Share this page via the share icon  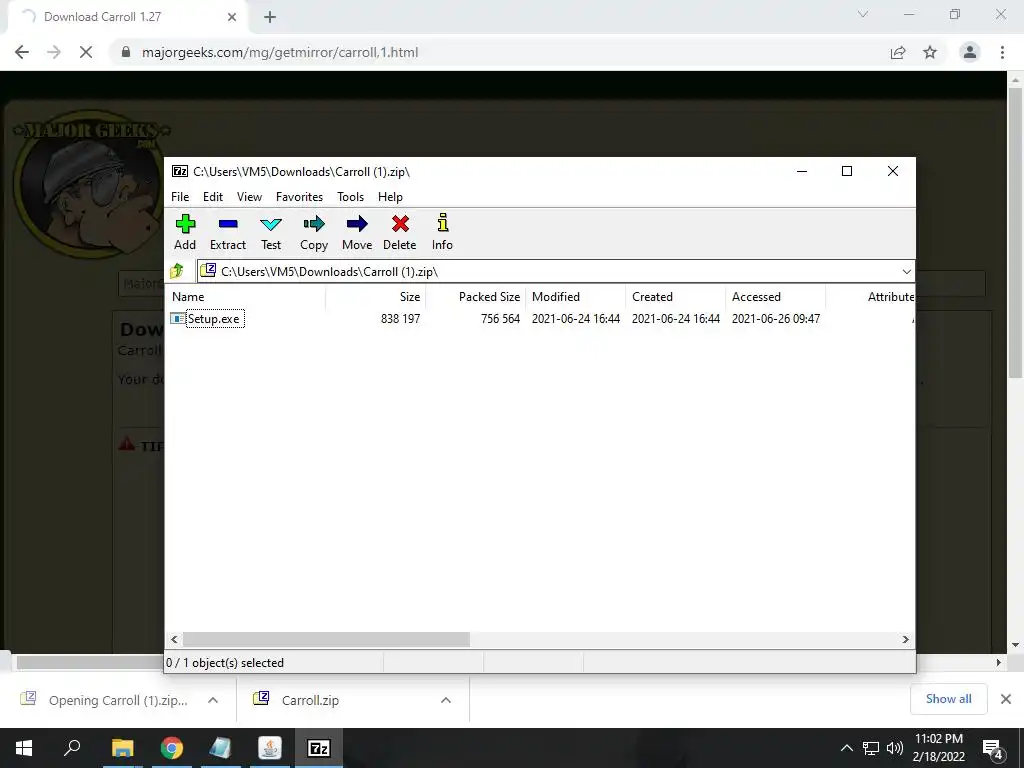click(x=898, y=52)
